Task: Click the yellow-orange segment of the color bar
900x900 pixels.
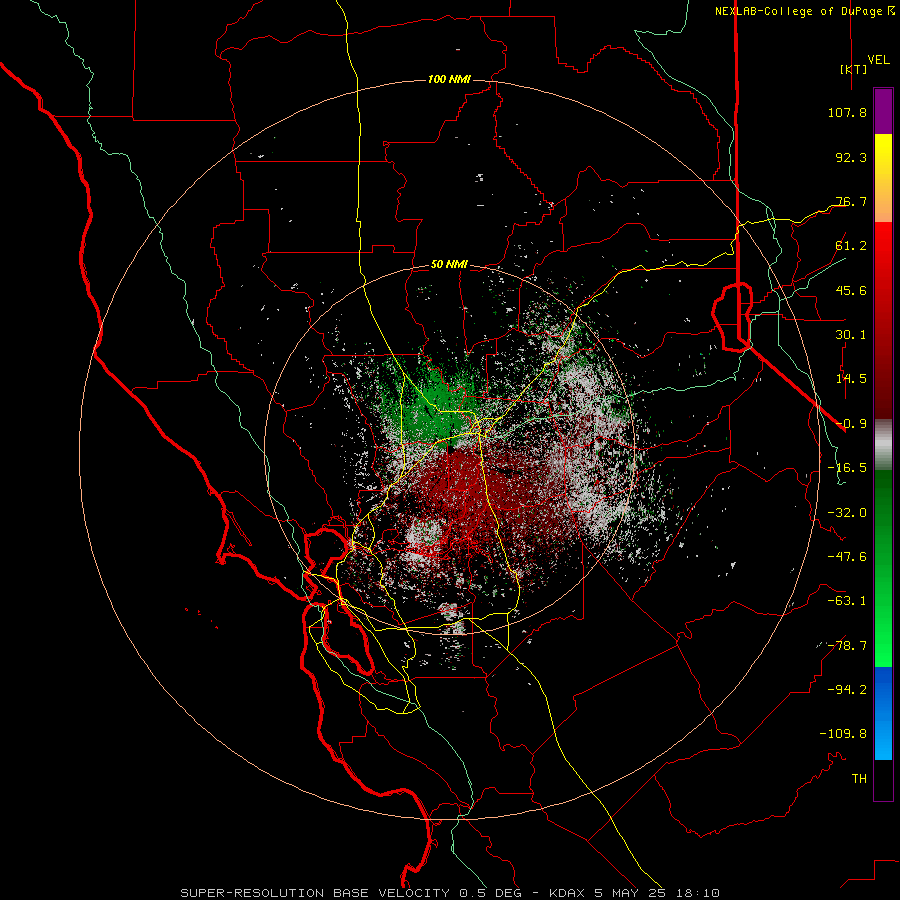Action: pyautogui.click(x=883, y=178)
